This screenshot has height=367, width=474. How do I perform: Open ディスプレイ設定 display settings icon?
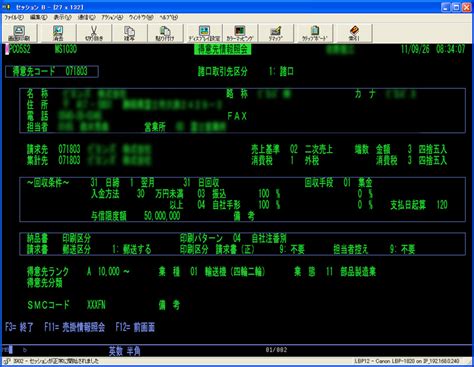(204, 33)
